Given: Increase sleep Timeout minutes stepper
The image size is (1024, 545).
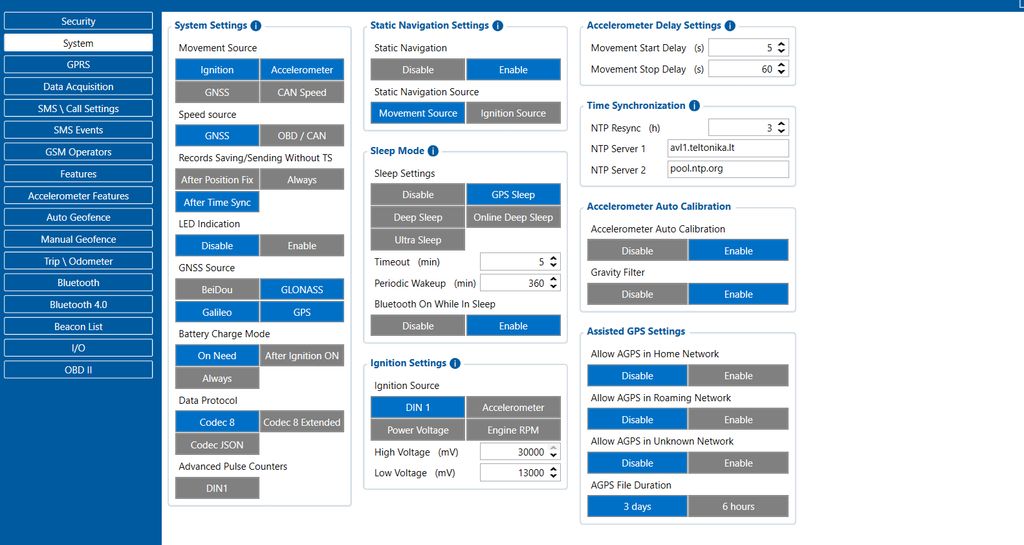Looking at the screenshot, I should point(554,258).
